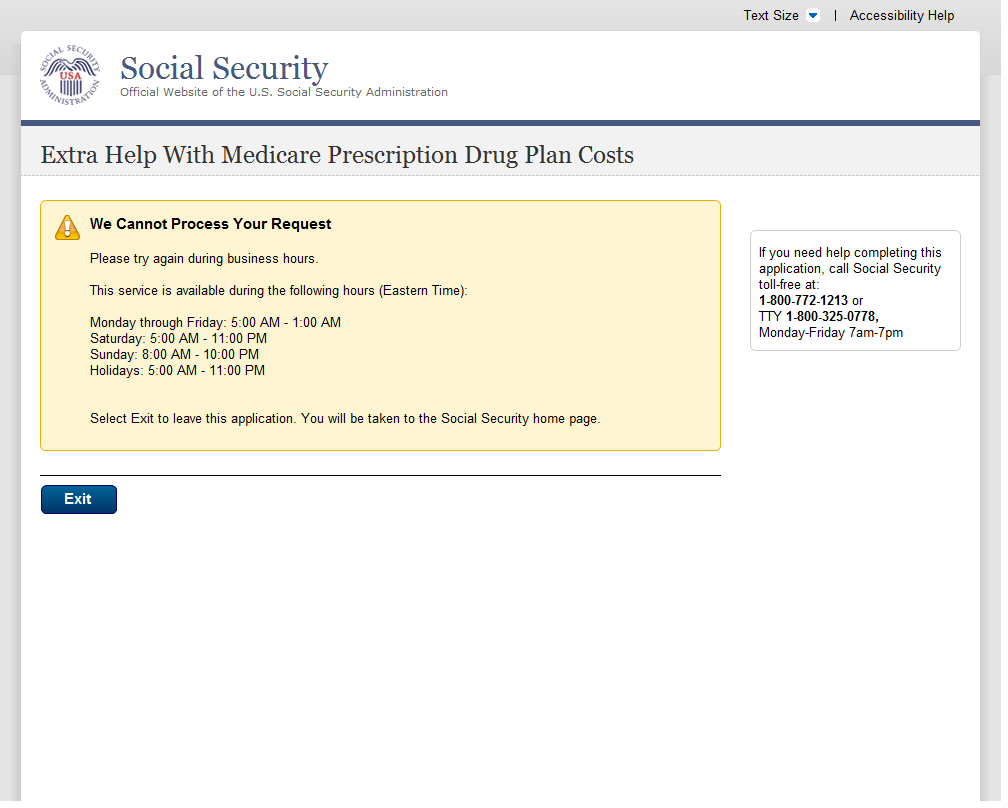Click the Social Security Administration seal logo

(70, 75)
